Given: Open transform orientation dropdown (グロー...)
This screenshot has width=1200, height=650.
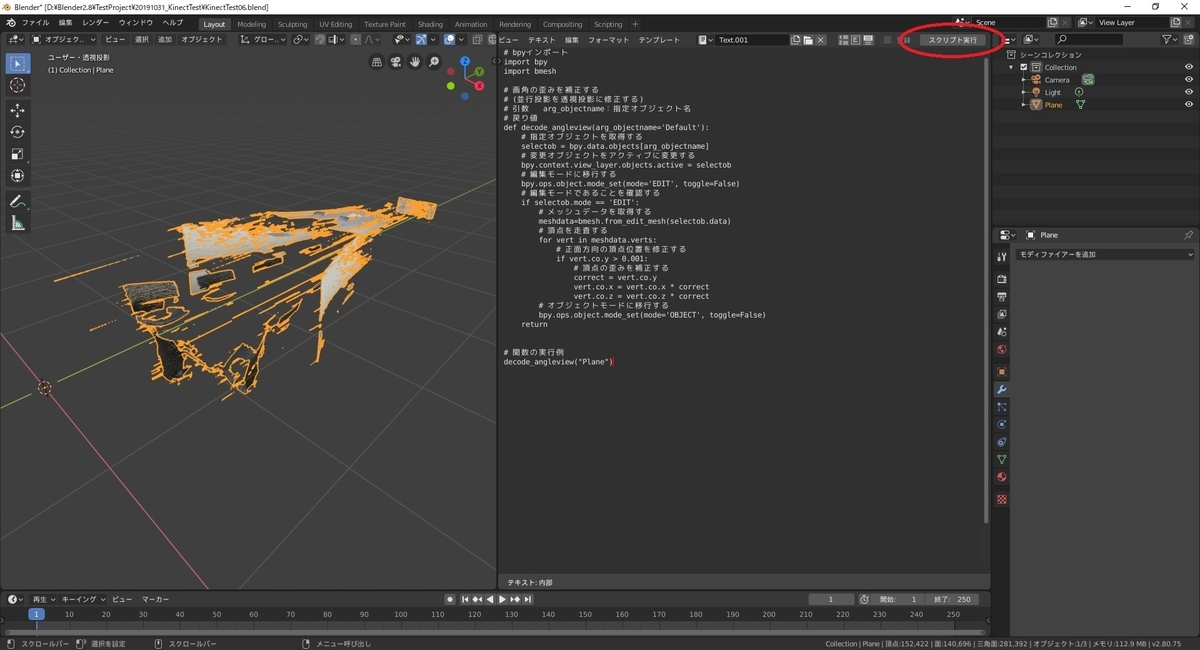Looking at the screenshot, I should point(263,40).
